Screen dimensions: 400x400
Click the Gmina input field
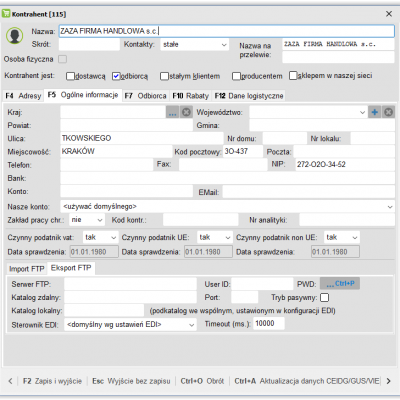[x=322, y=125]
